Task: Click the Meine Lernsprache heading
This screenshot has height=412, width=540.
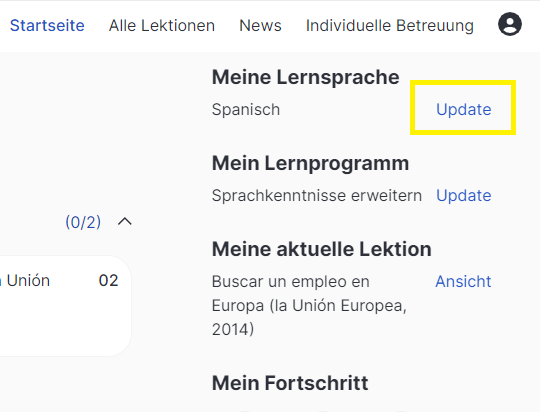Action: pos(305,77)
